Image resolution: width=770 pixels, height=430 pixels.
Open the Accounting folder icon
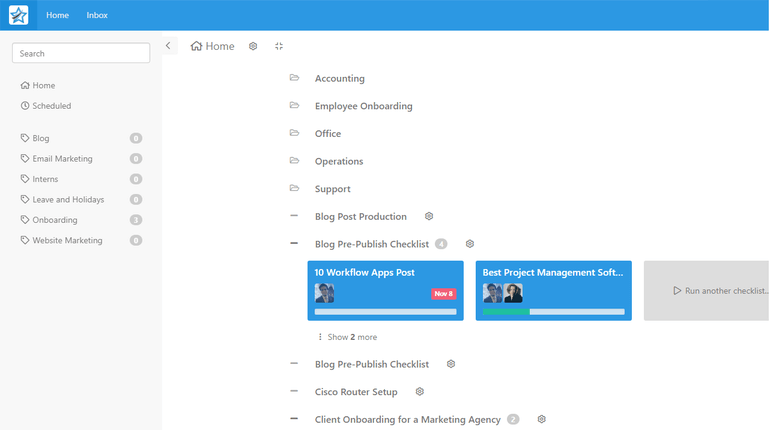(294, 78)
